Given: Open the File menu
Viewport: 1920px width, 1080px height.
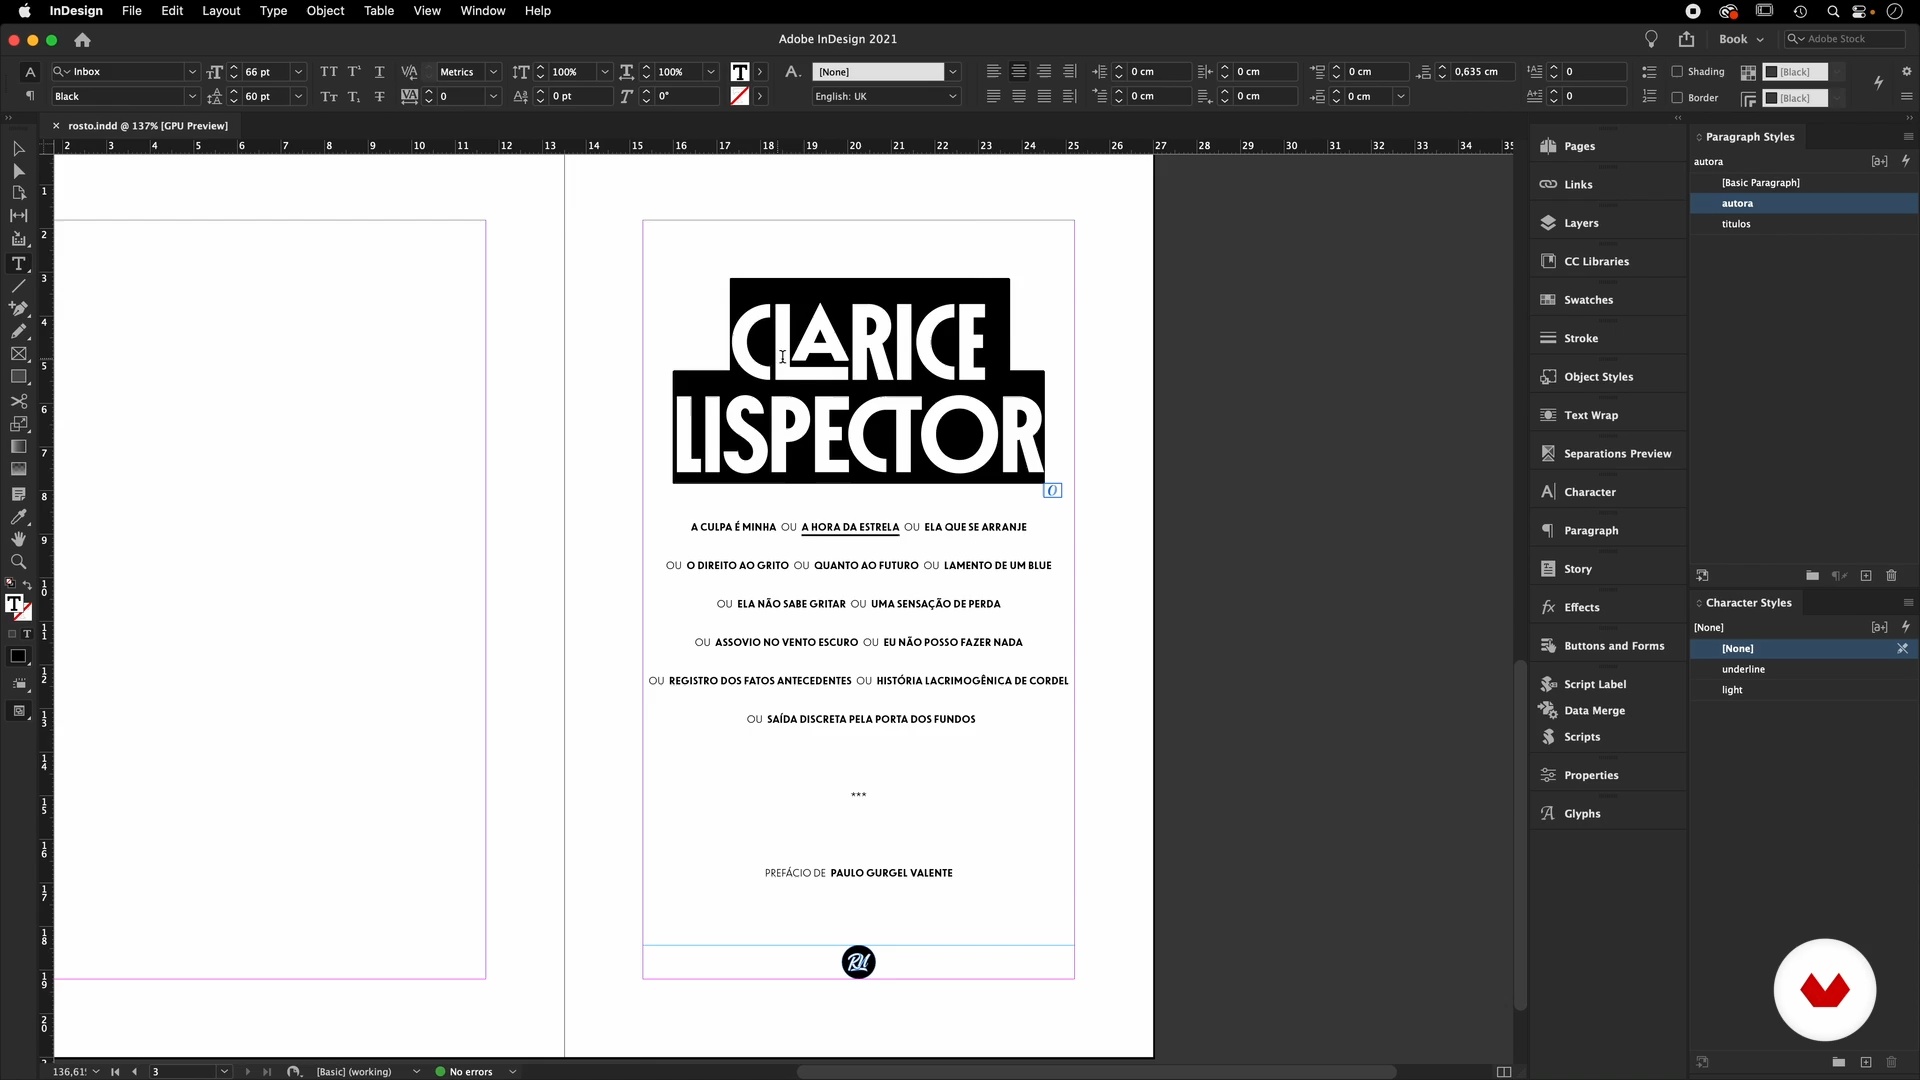Looking at the screenshot, I should tap(131, 11).
